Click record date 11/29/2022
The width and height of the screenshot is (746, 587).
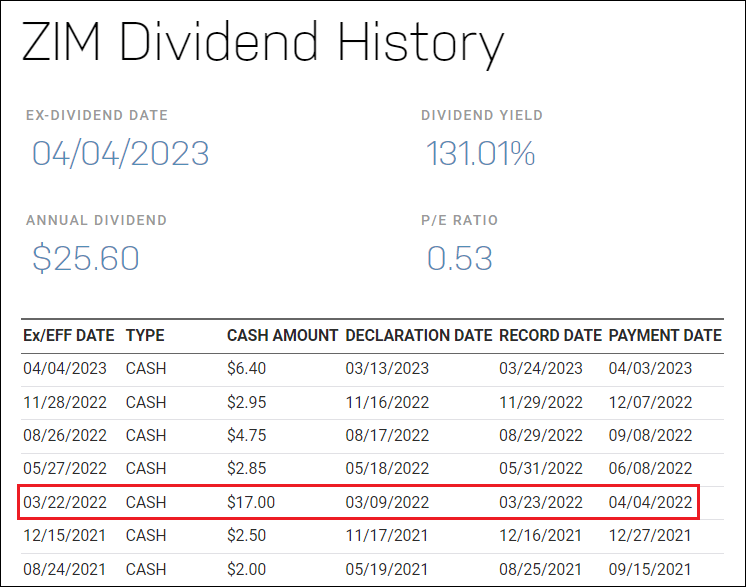(541, 402)
